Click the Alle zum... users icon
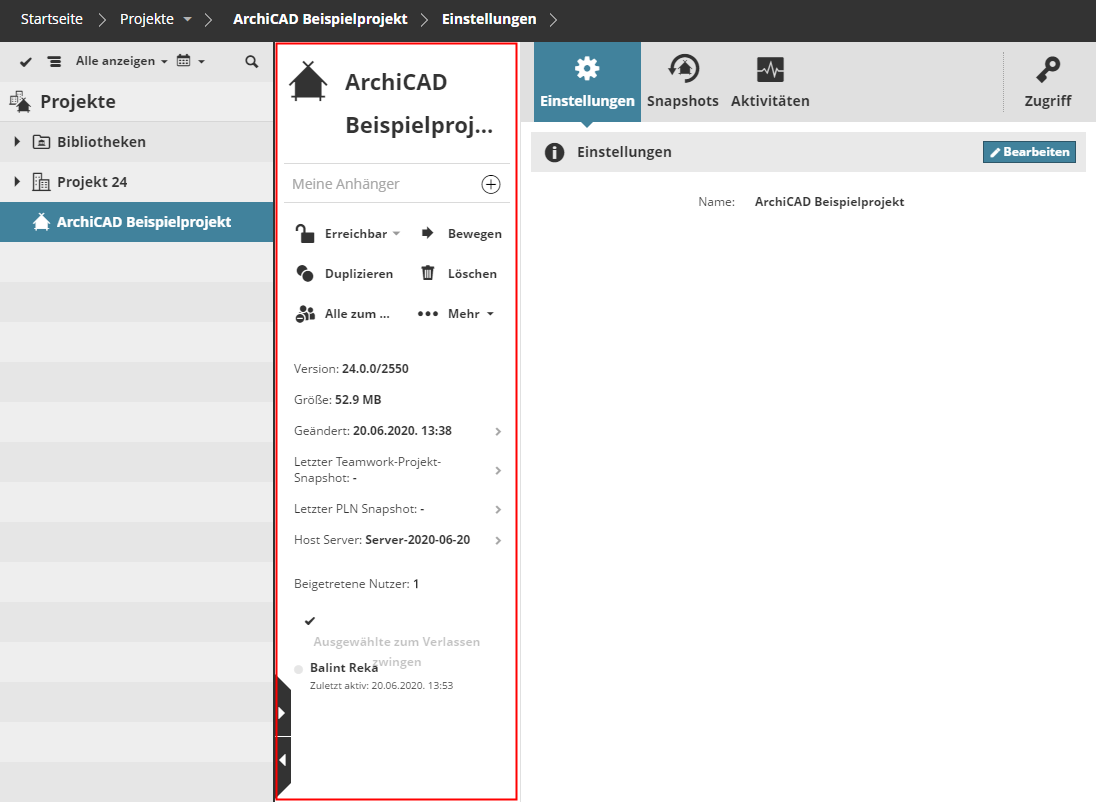Image resolution: width=1096 pixels, height=802 pixels. point(305,314)
